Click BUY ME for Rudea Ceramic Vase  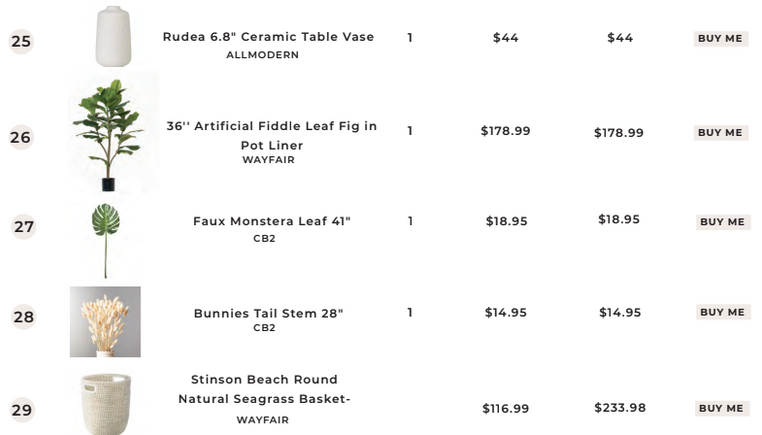click(x=720, y=38)
